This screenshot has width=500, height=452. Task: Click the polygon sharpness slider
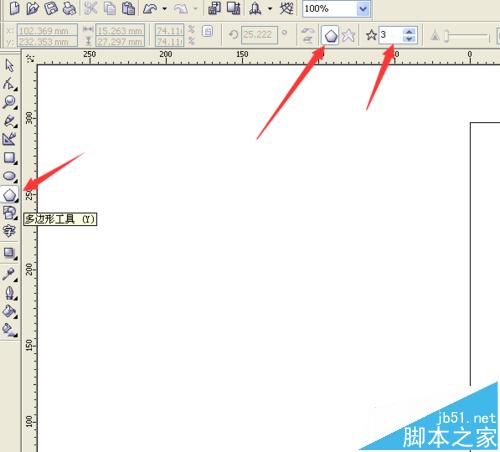(x=467, y=35)
